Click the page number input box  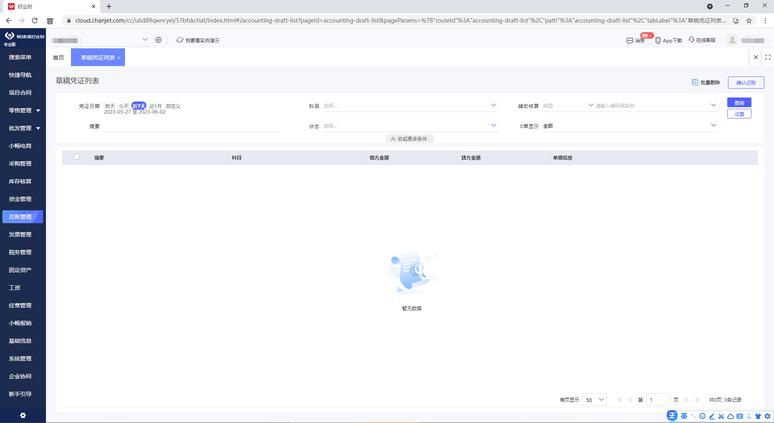tap(658, 399)
